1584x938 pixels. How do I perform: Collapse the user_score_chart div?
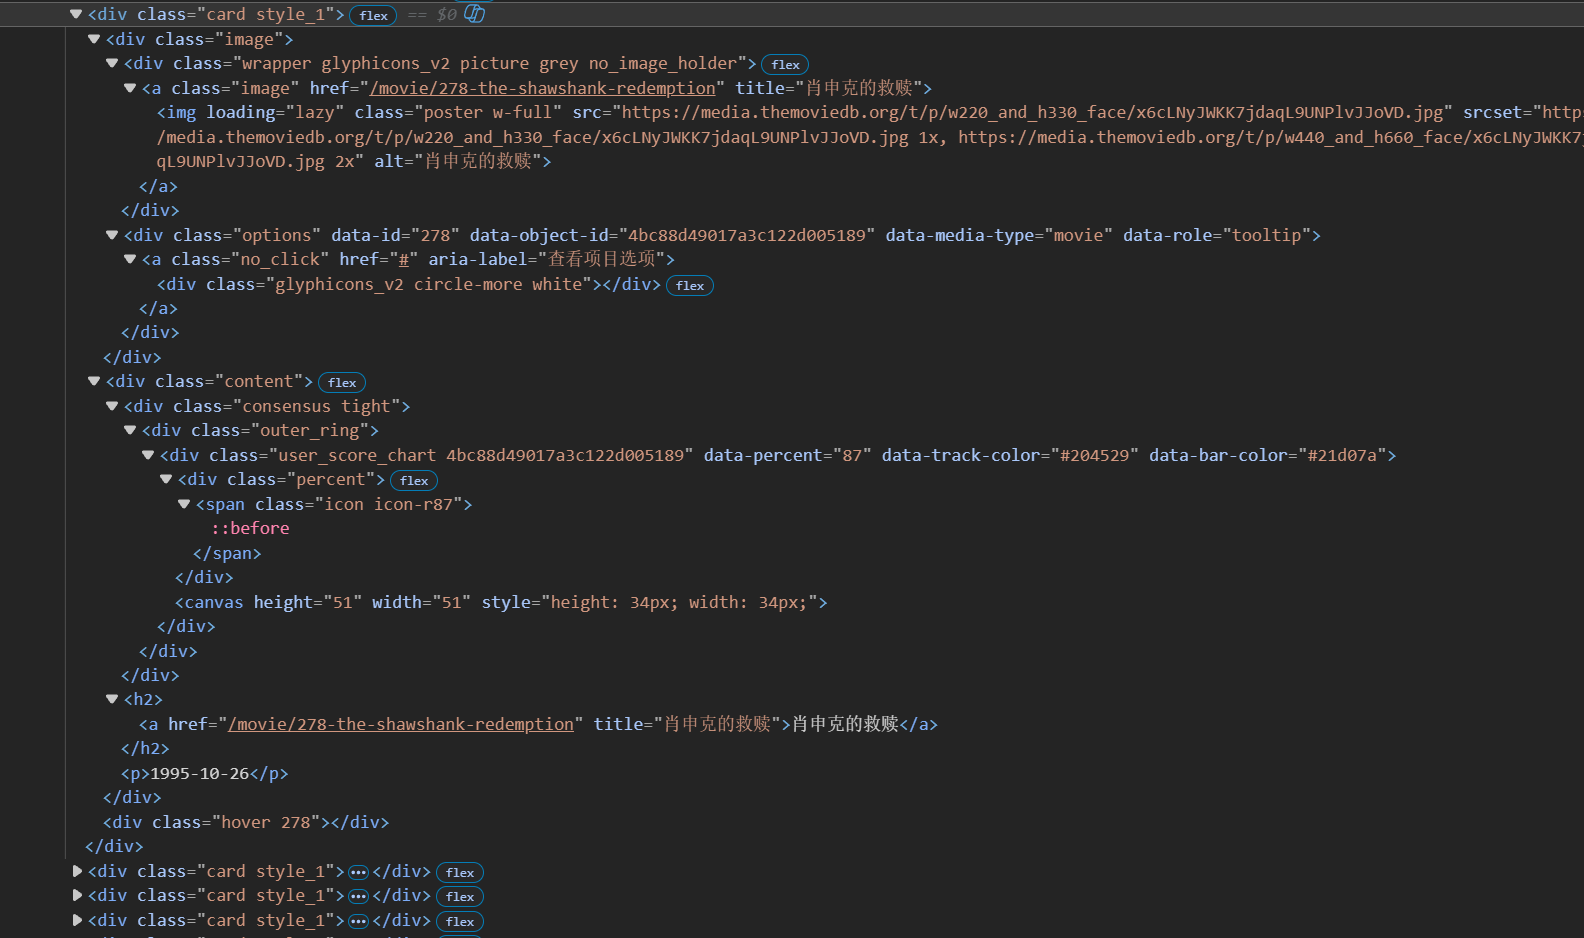[x=148, y=455]
